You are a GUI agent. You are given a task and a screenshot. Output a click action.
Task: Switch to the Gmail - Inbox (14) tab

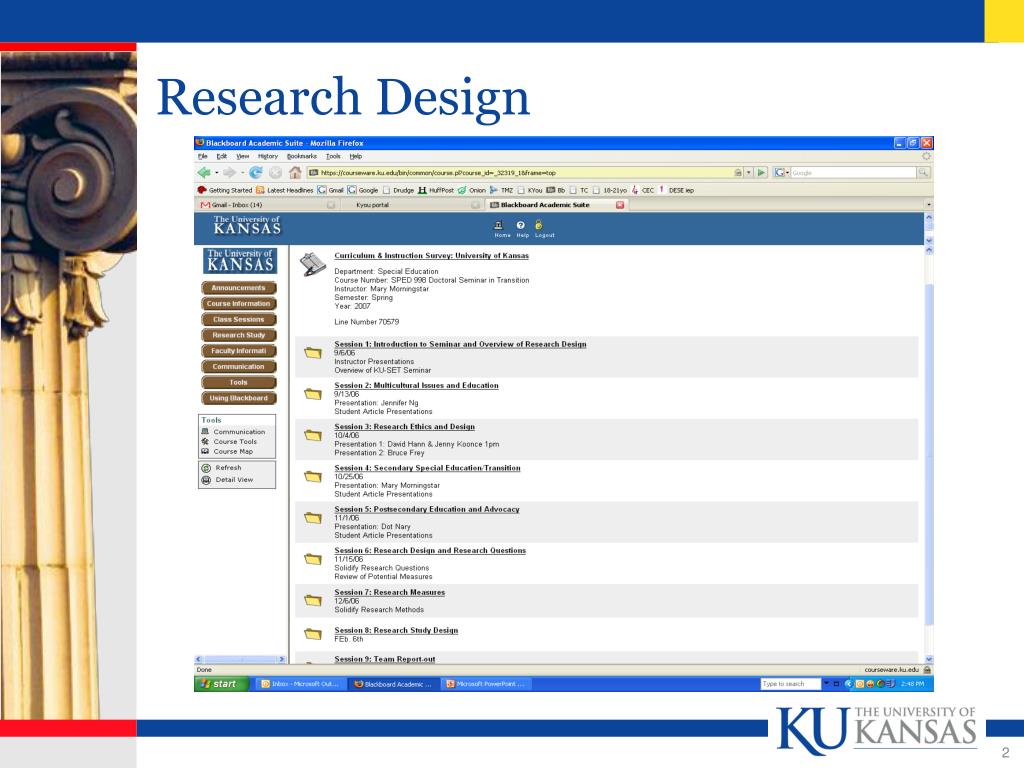click(x=267, y=205)
